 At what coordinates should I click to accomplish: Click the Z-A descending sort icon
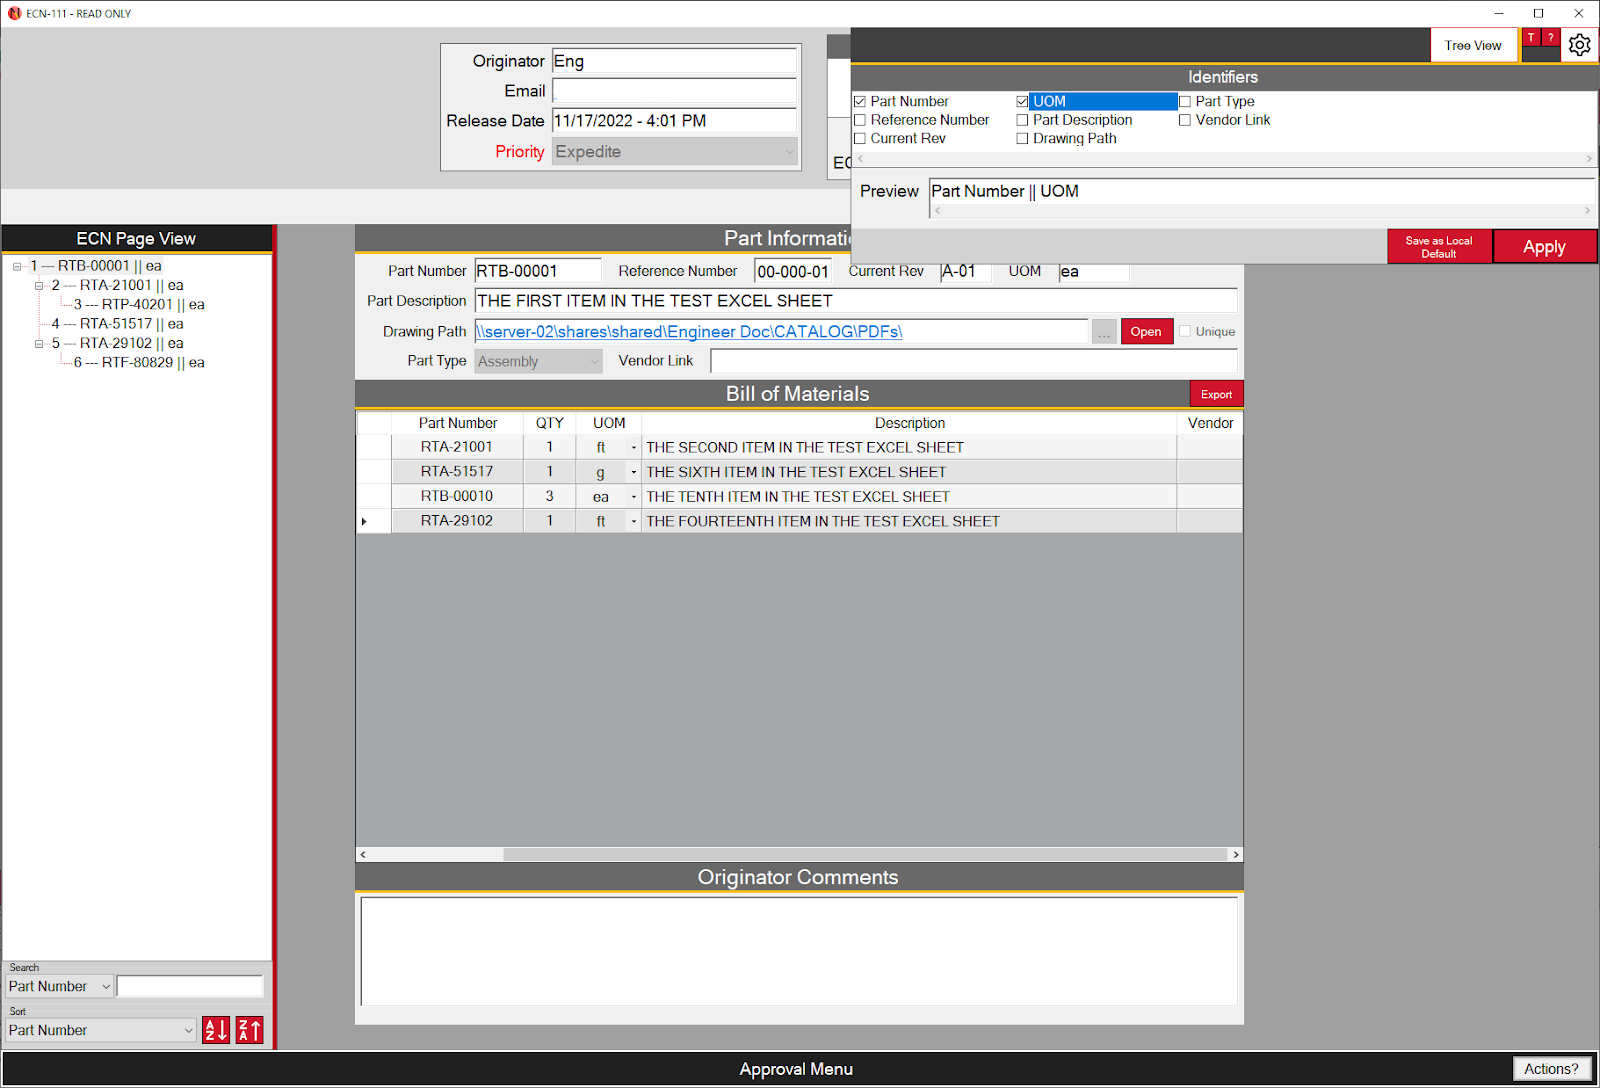[x=250, y=1030]
